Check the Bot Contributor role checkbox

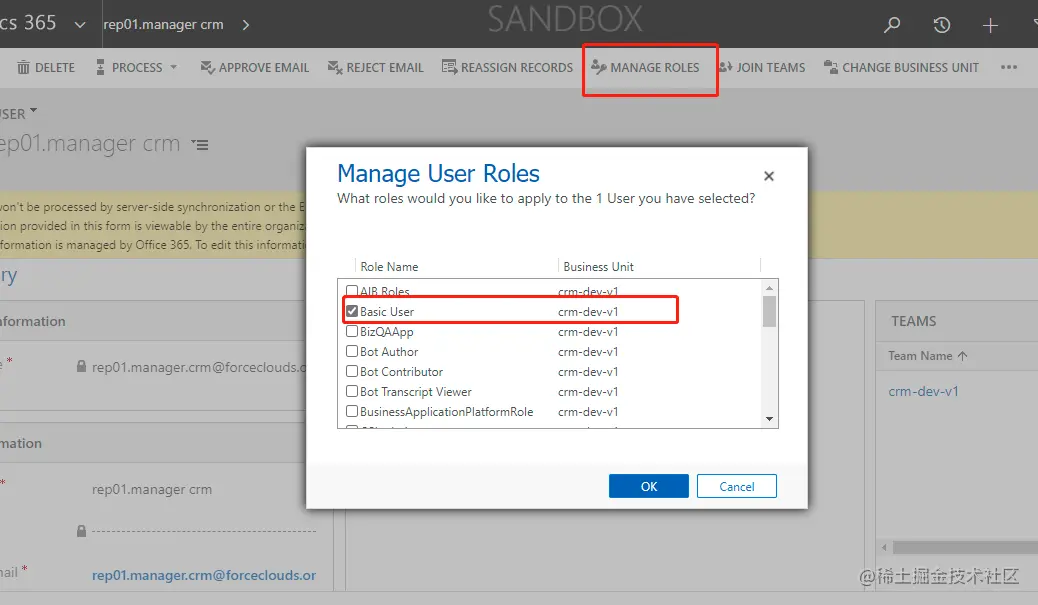pyautogui.click(x=352, y=371)
